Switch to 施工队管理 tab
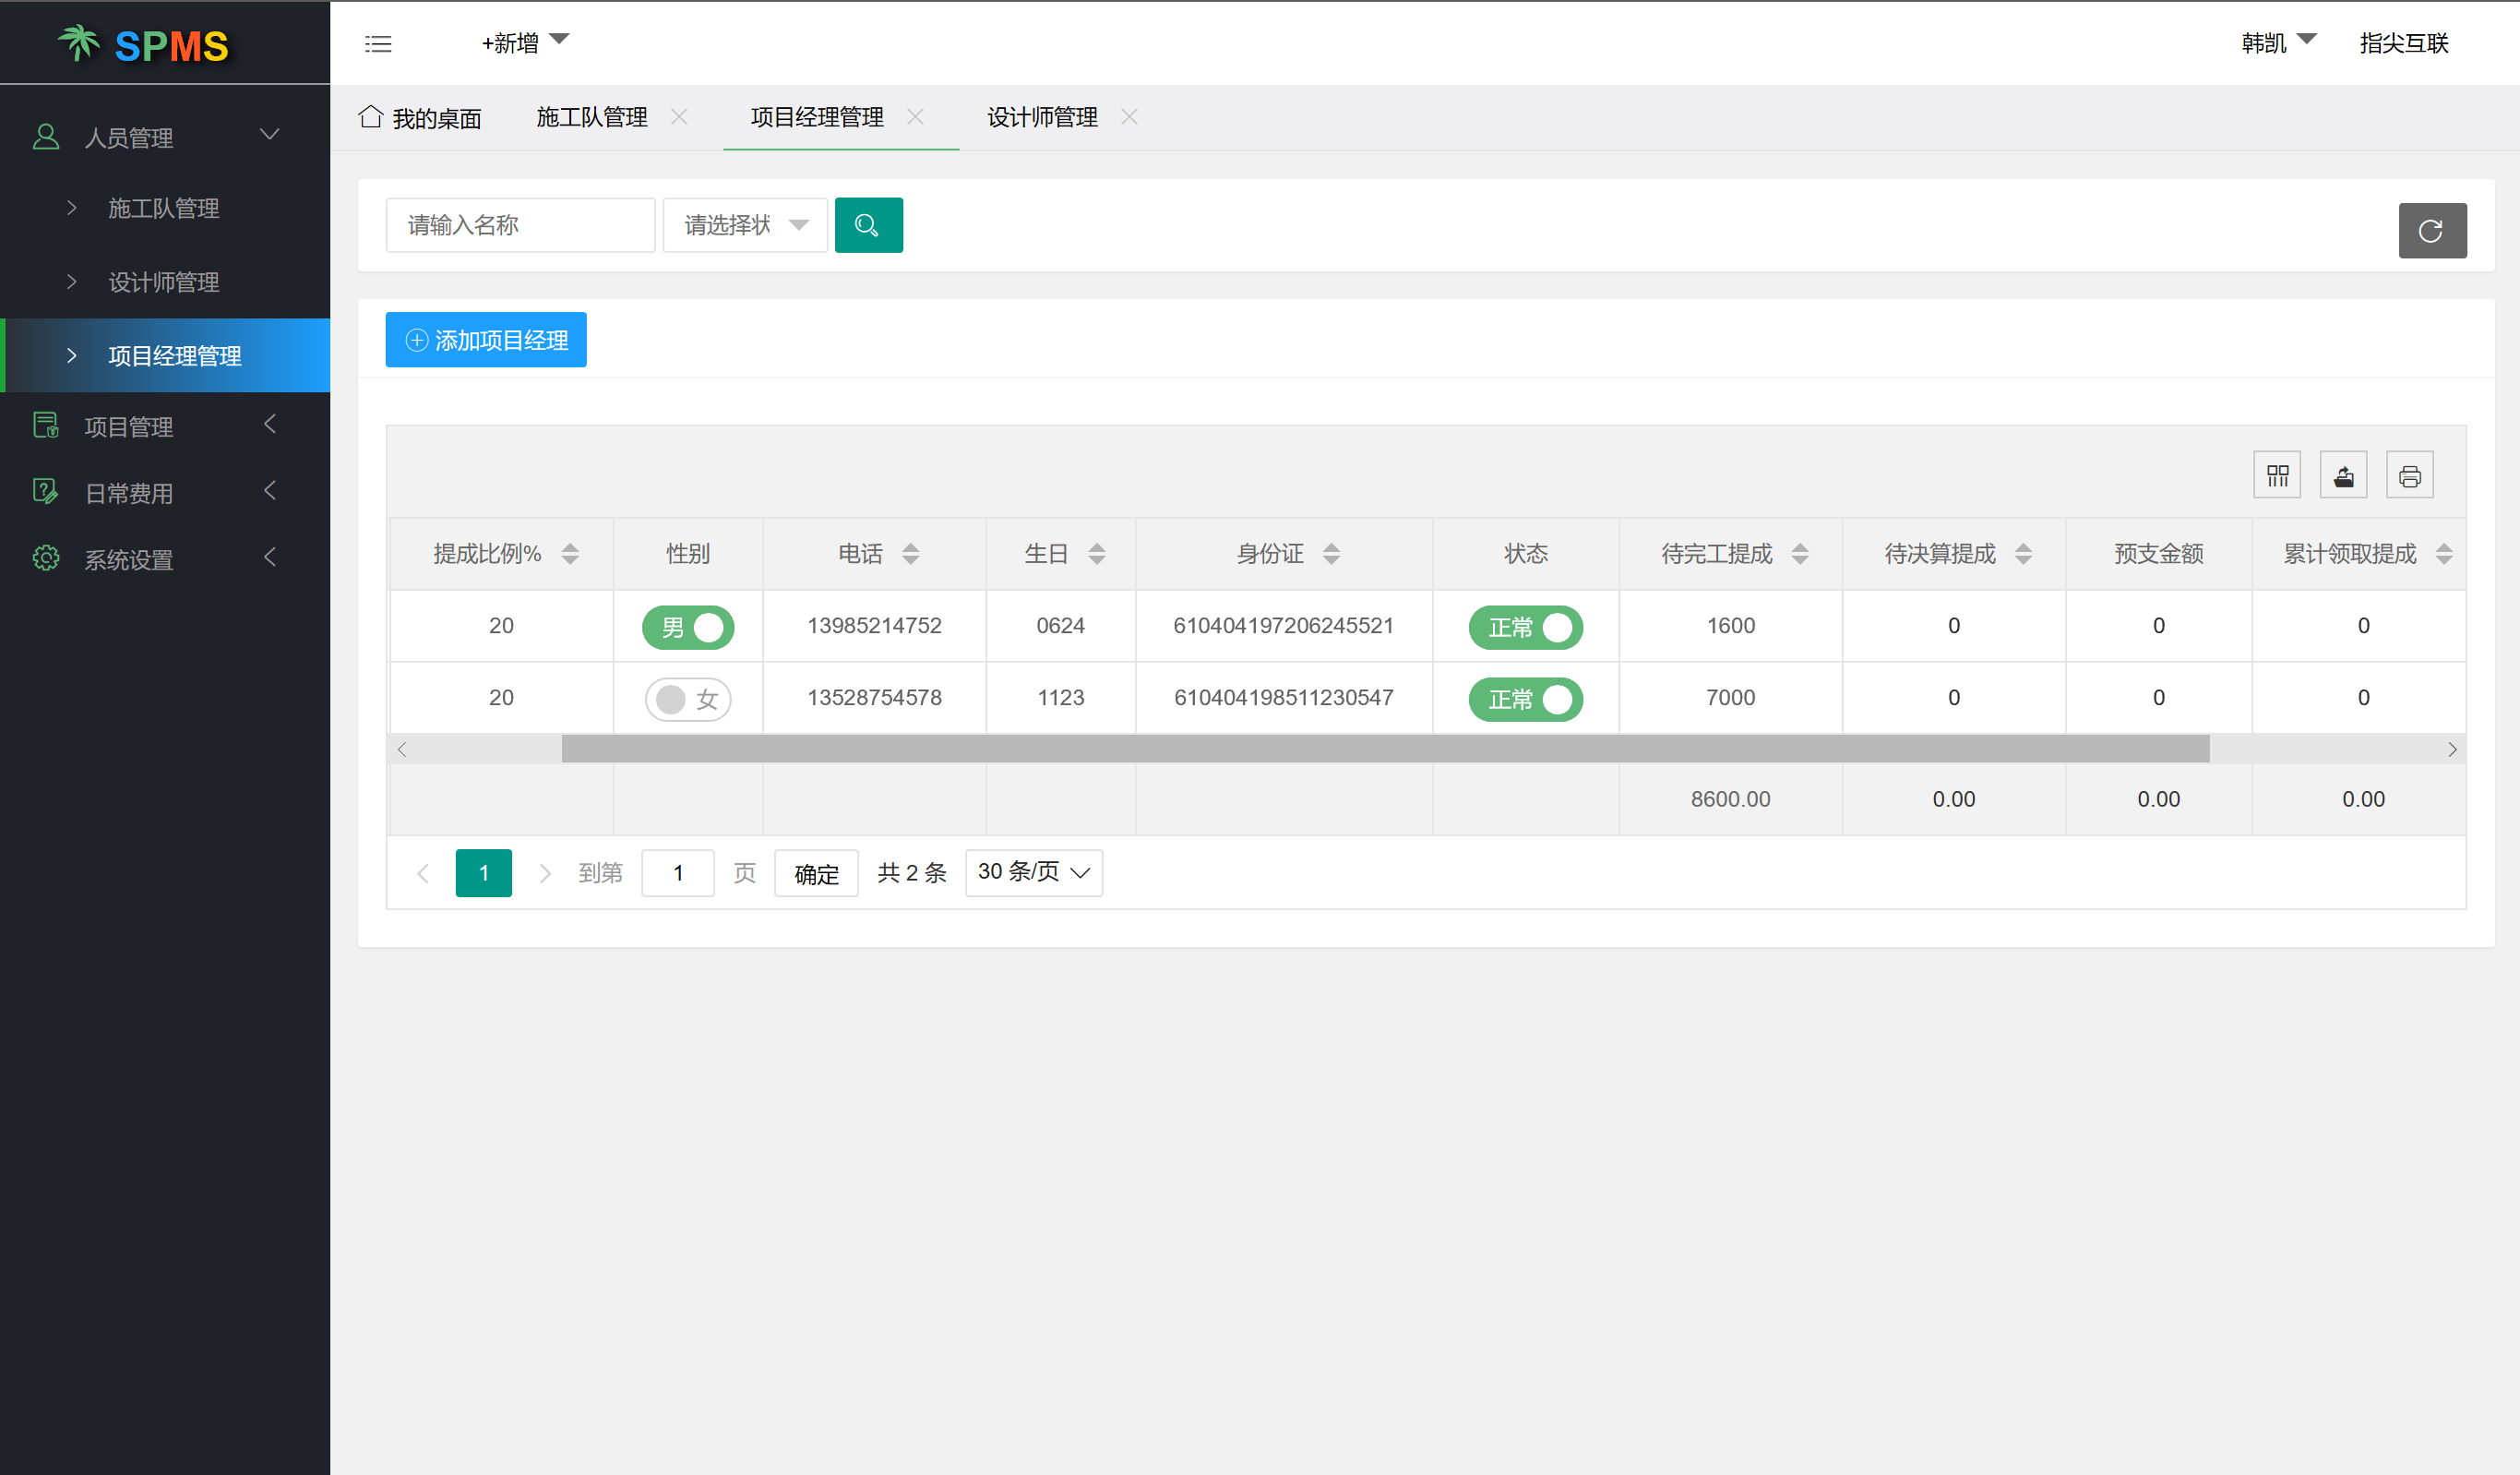 pos(592,117)
